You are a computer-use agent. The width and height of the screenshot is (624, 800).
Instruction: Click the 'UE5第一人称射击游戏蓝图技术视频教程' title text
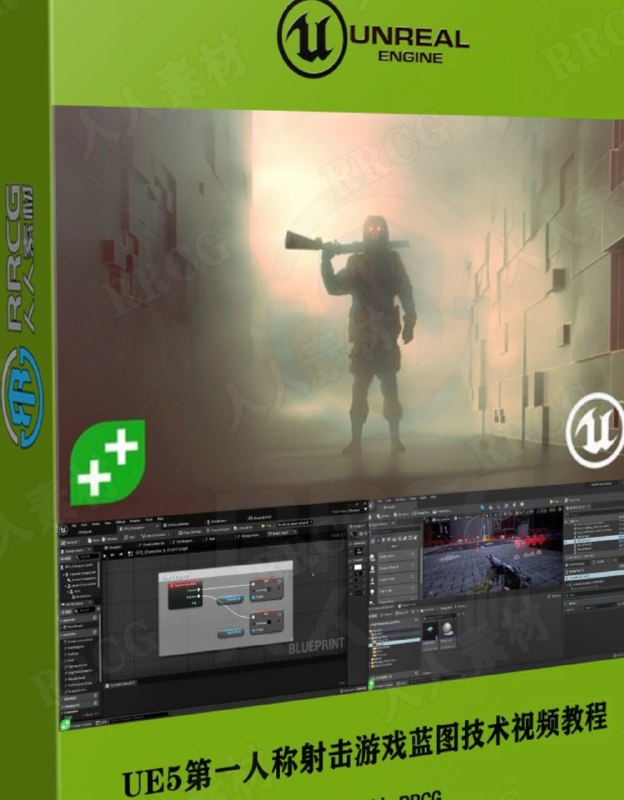365,751
